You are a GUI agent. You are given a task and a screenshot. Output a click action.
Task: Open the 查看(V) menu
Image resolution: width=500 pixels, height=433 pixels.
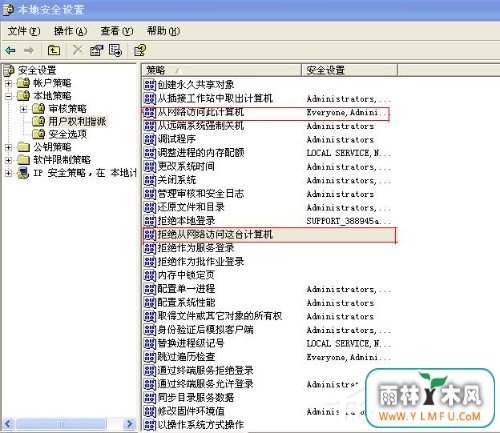tap(117, 31)
